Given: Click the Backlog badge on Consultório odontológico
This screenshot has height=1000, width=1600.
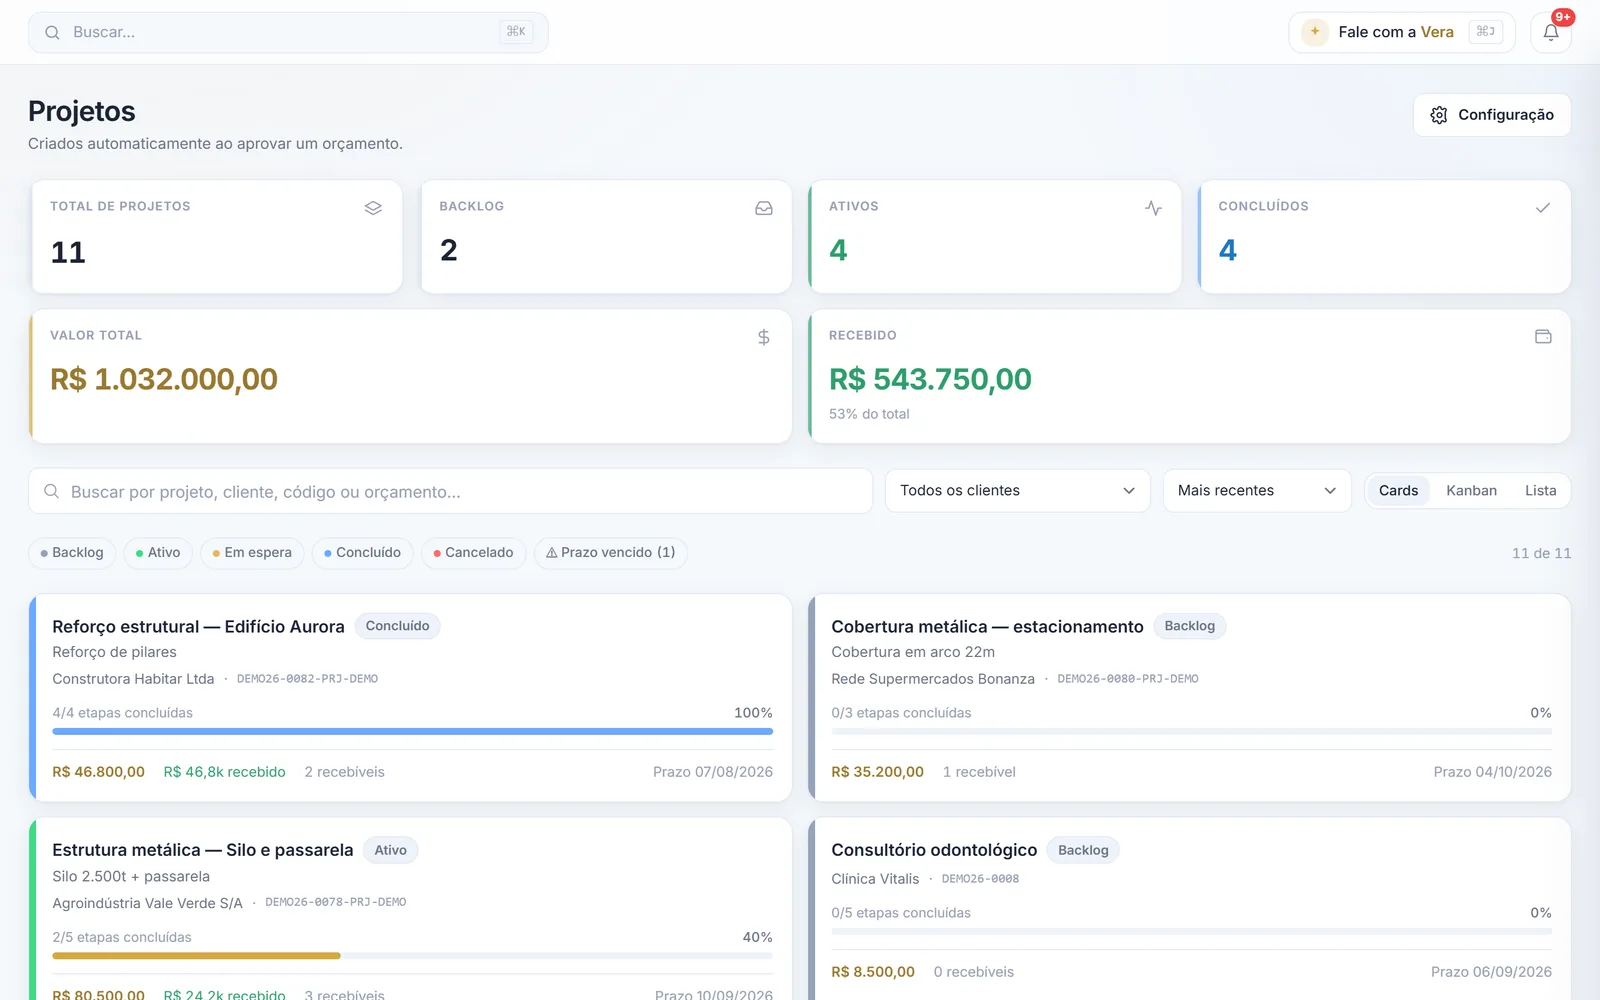Looking at the screenshot, I should point(1083,850).
